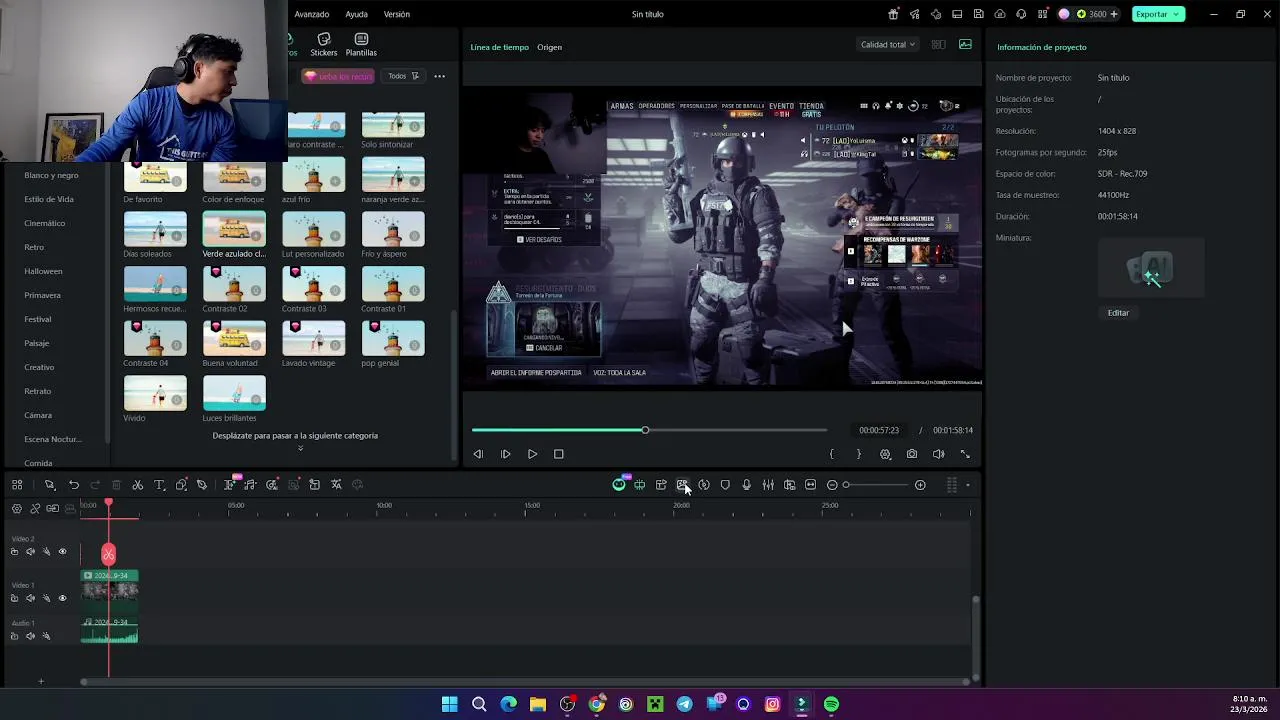
Task: Mute the Audio 1 track speaker
Action: [x=30, y=636]
